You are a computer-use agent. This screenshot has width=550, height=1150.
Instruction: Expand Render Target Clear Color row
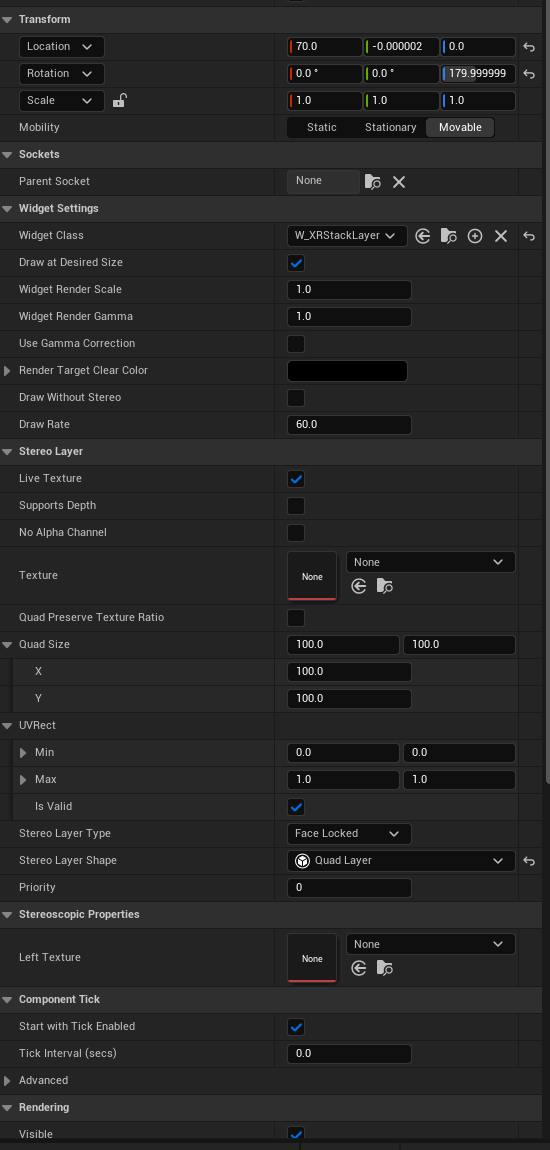(7, 371)
